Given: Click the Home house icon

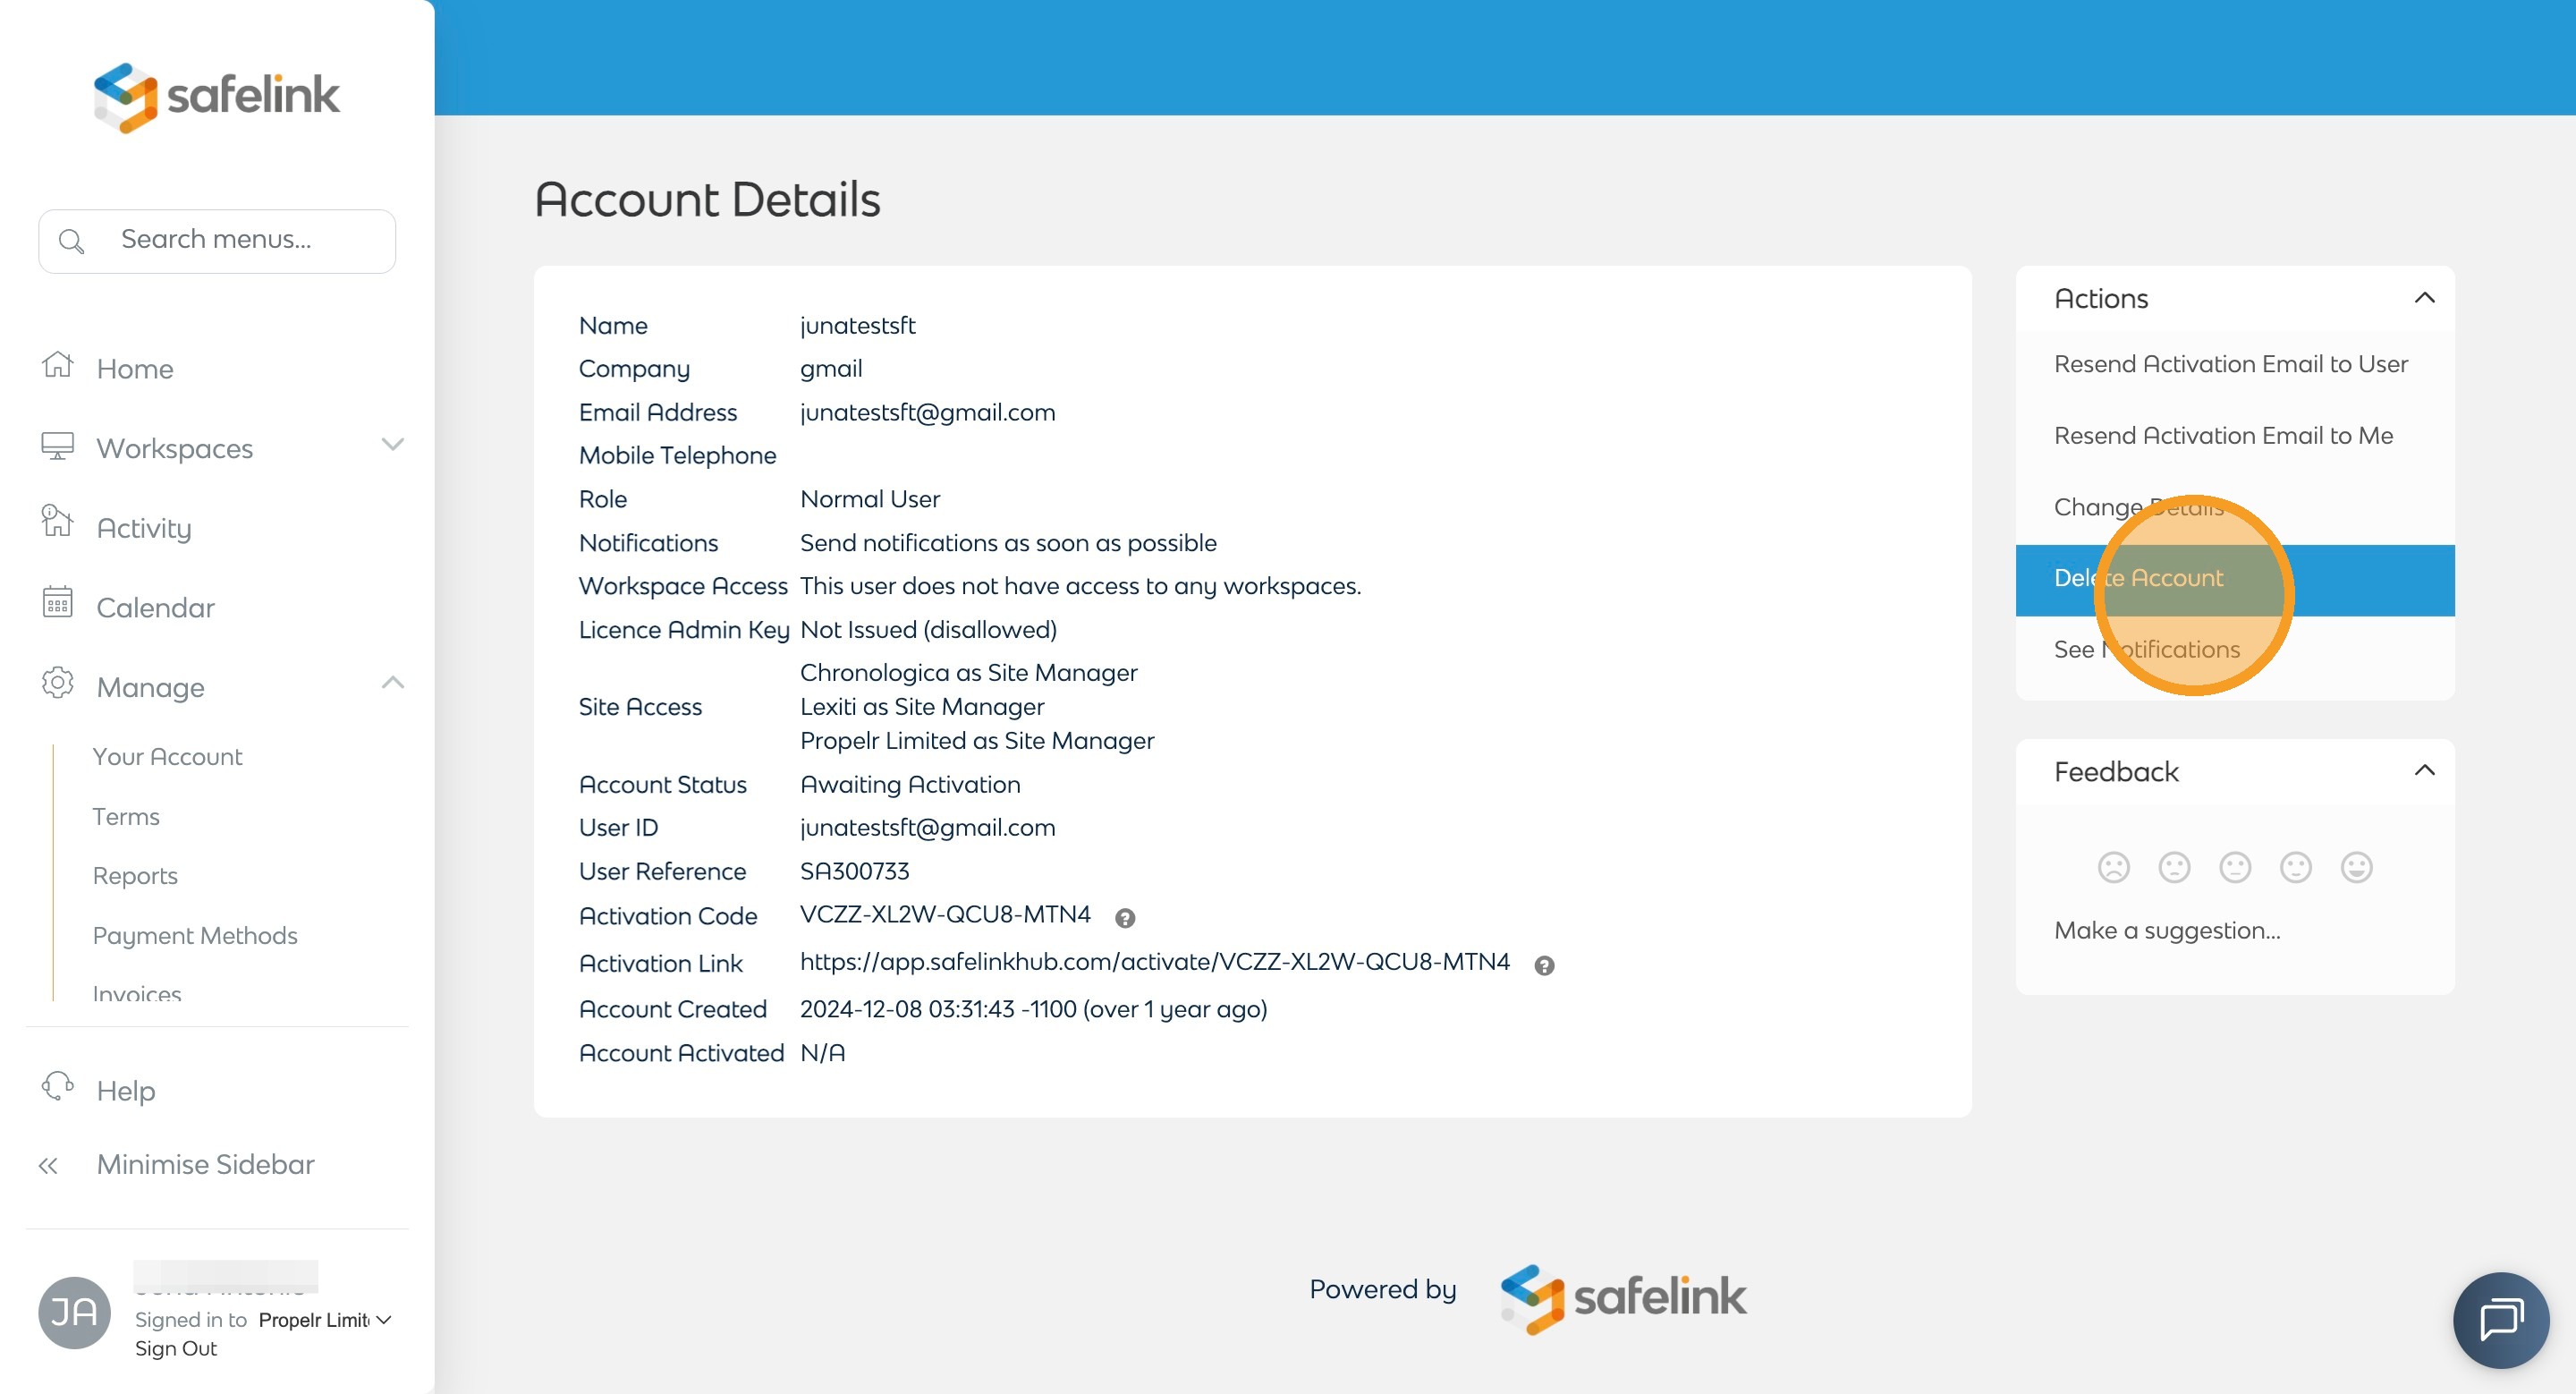Looking at the screenshot, I should [x=57, y=365].
